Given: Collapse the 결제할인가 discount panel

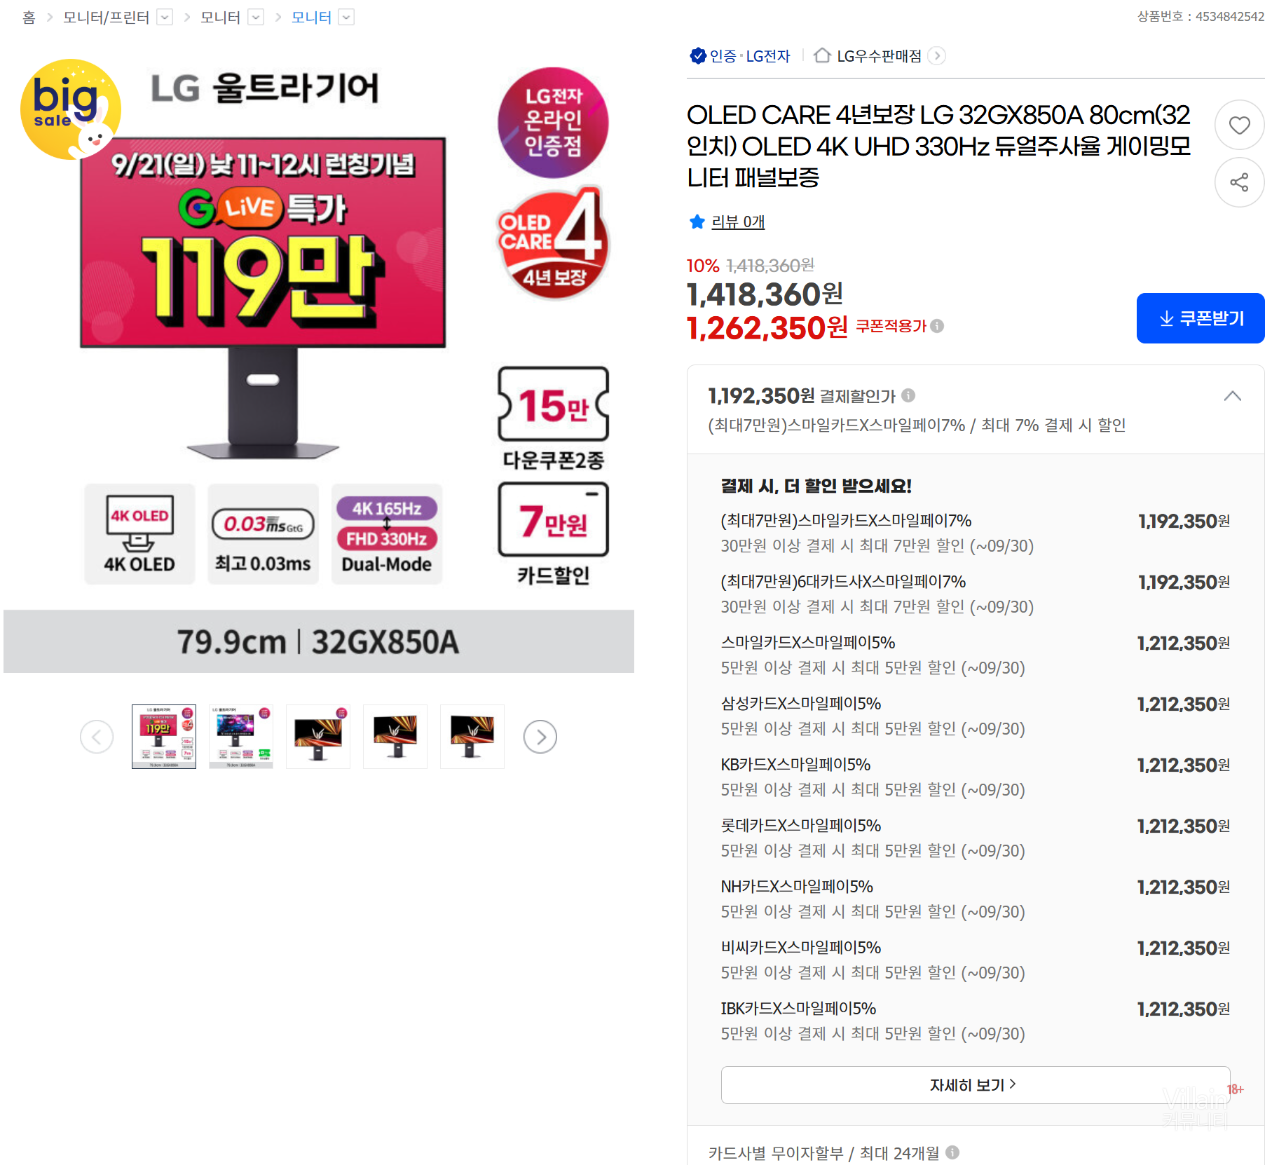Looking at the screenshot, I should tap(1232, 396).
